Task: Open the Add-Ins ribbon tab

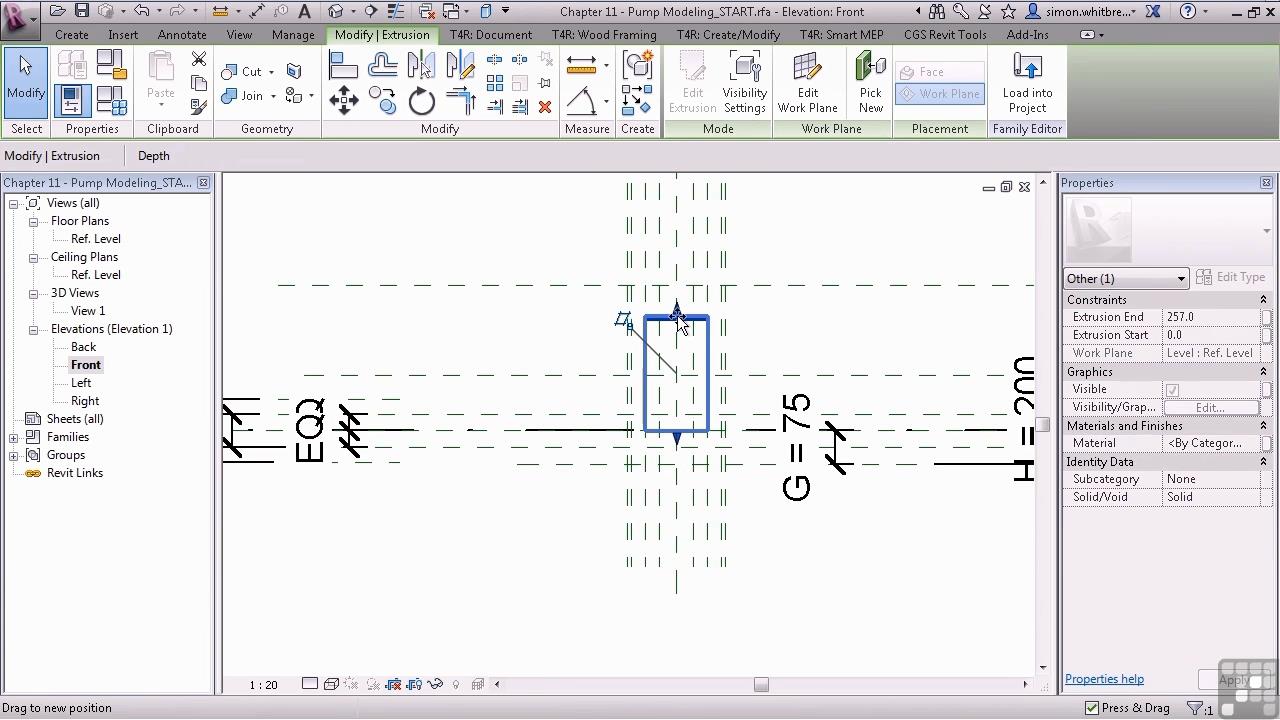Action: click(x=1028, y=34)
